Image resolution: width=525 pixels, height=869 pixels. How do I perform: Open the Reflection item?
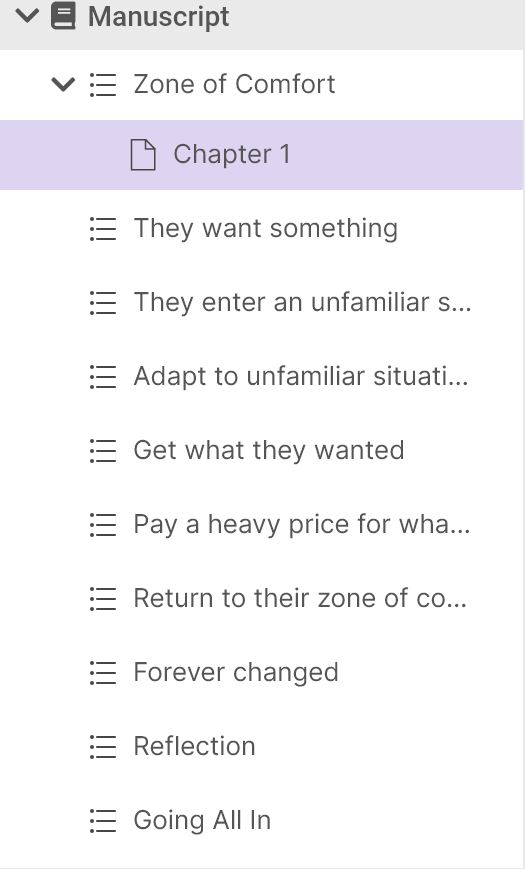coord(262,746)
